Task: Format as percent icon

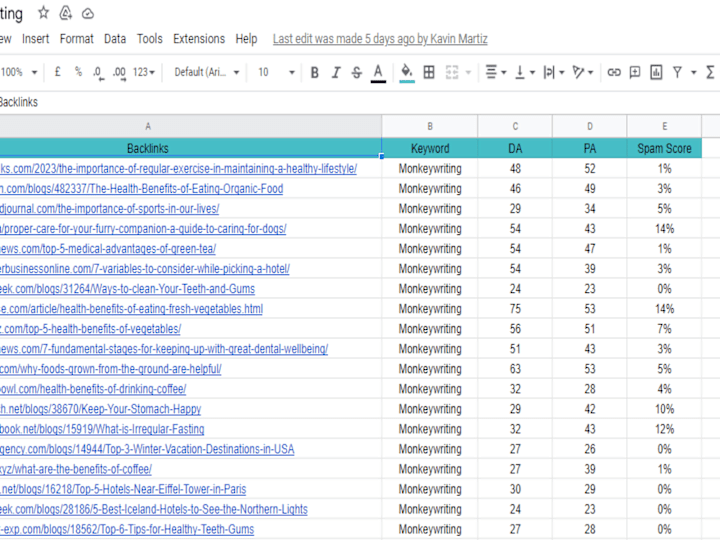Action: click(x=79, y=72)
